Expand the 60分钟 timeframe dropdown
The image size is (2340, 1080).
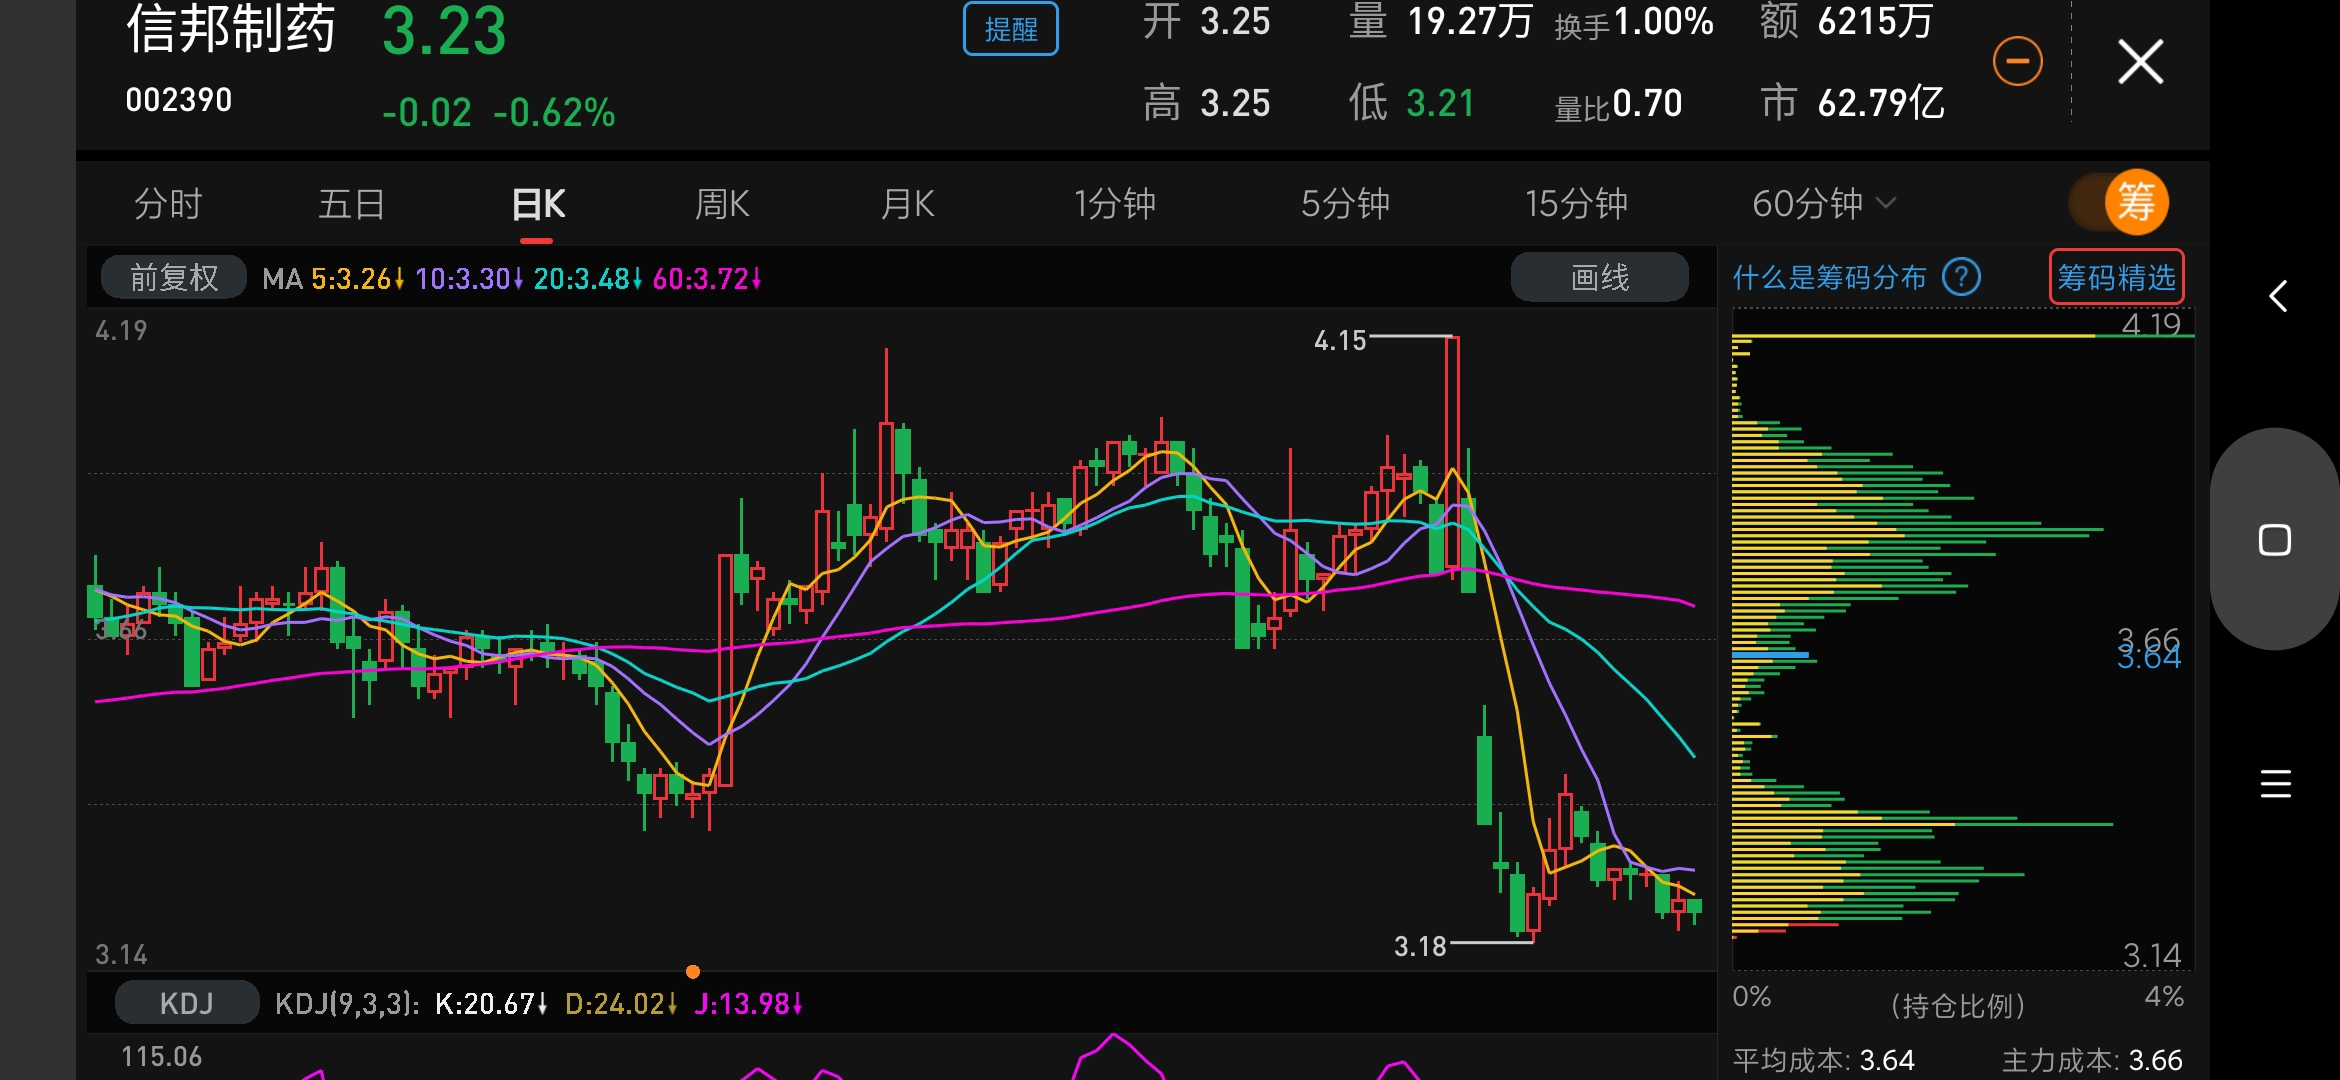tap(1823, 204)
